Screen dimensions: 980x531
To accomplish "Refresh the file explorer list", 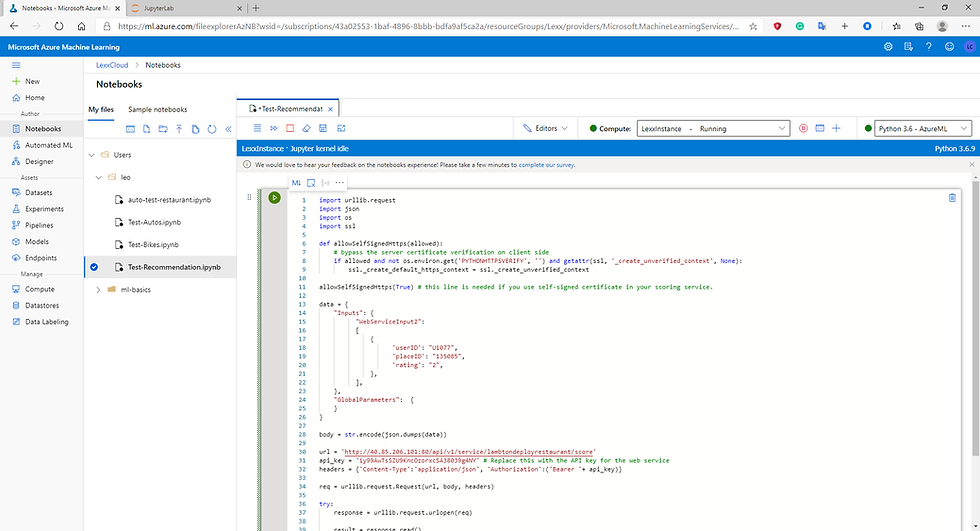I will pyautogui.click(x=212, y=129).
